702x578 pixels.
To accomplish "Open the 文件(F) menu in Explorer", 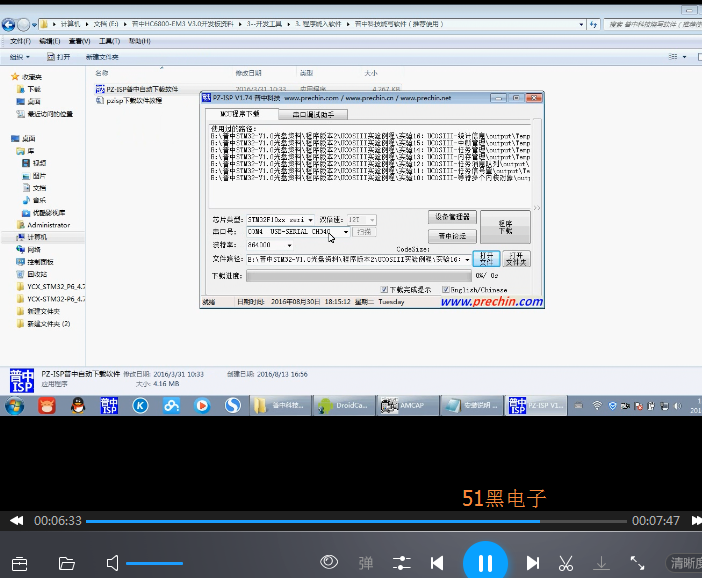I will [20, 41].
